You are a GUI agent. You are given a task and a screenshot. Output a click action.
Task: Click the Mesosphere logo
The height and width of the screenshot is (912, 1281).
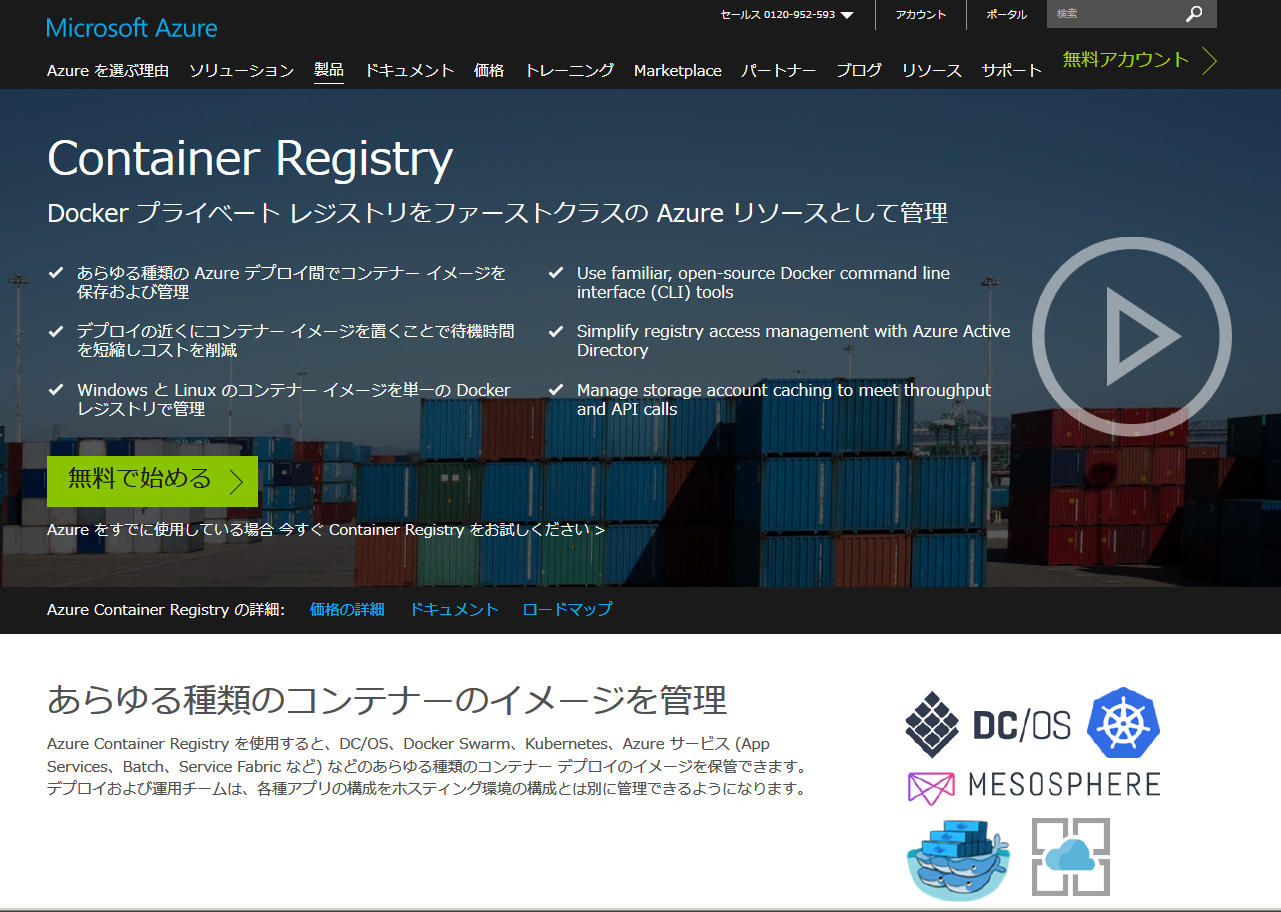tap(1034, 785)
